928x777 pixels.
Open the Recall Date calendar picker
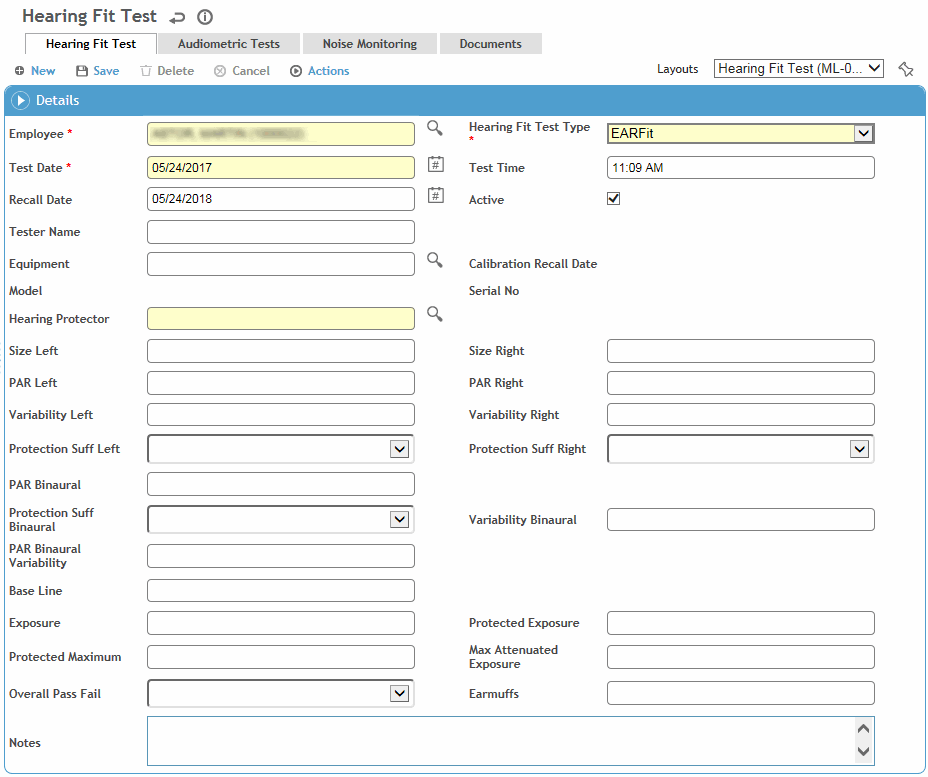pyautogui.click(x=436, y=196)
